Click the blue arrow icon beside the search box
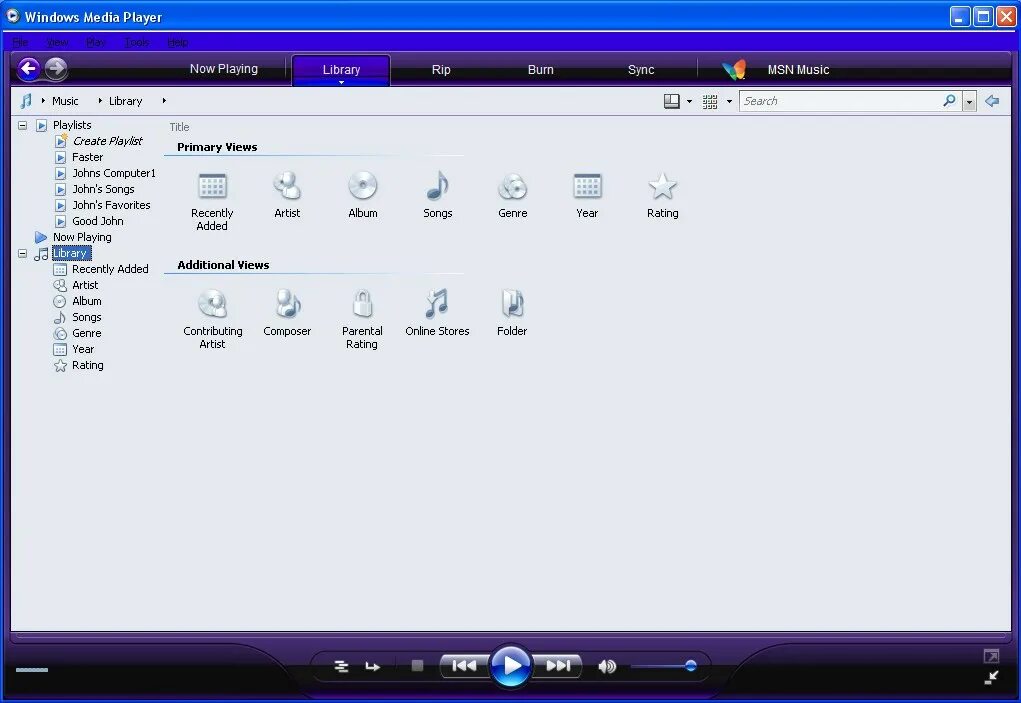This screenshot has height=703, width=1021. pyautogui.click(x=992, y=101)
